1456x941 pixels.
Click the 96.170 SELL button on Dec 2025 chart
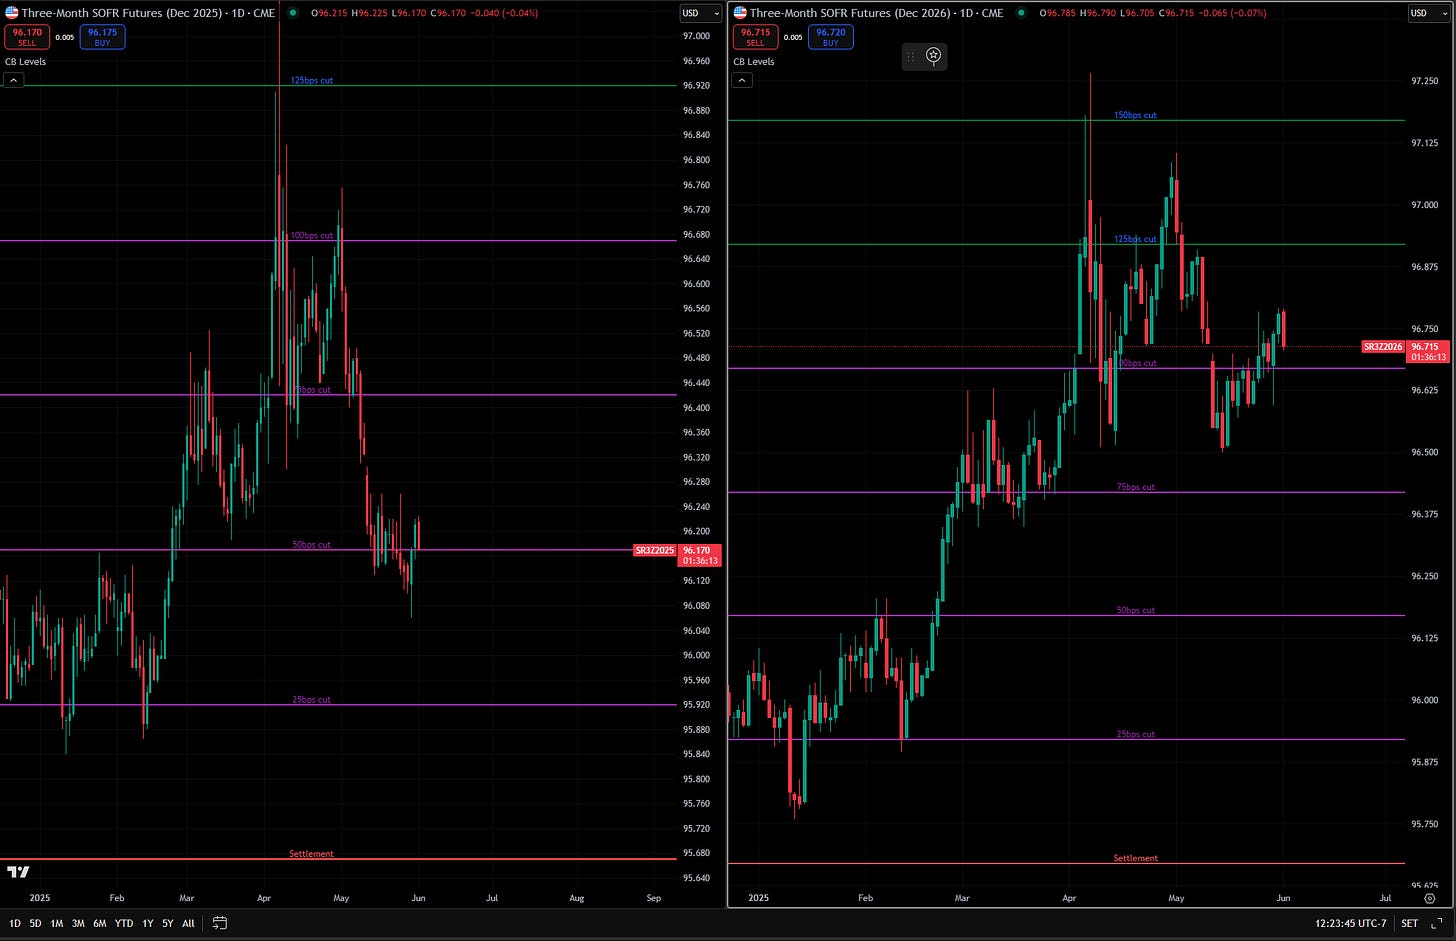click(x=27, y=37)
